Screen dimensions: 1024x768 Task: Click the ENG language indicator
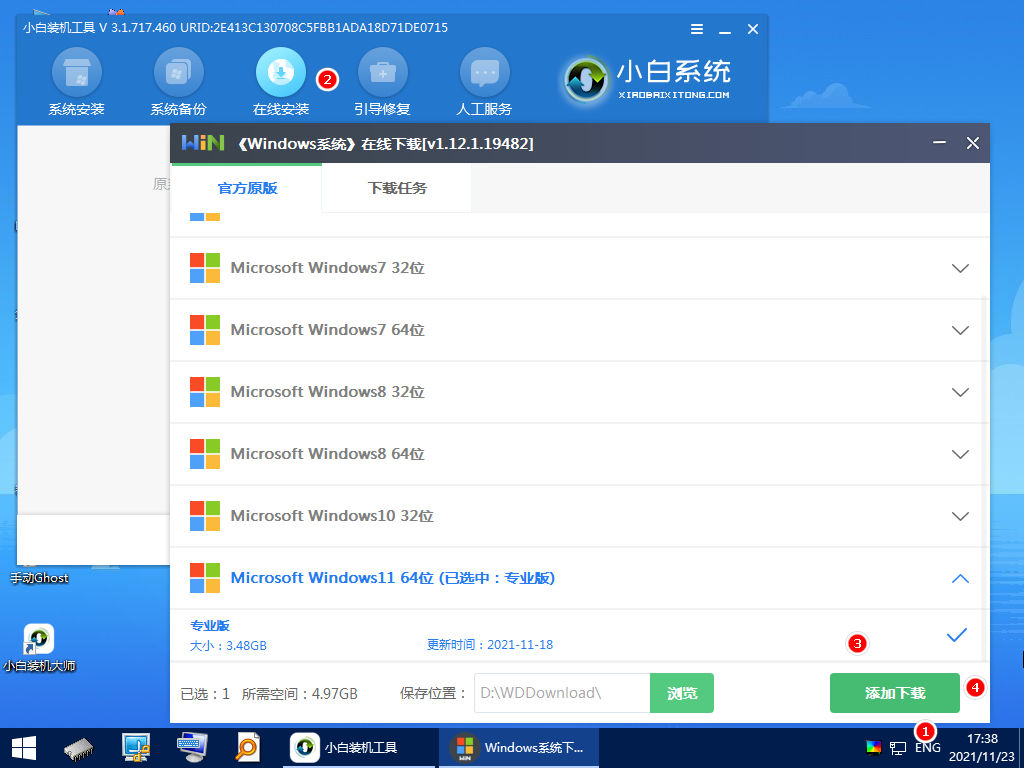927,748
